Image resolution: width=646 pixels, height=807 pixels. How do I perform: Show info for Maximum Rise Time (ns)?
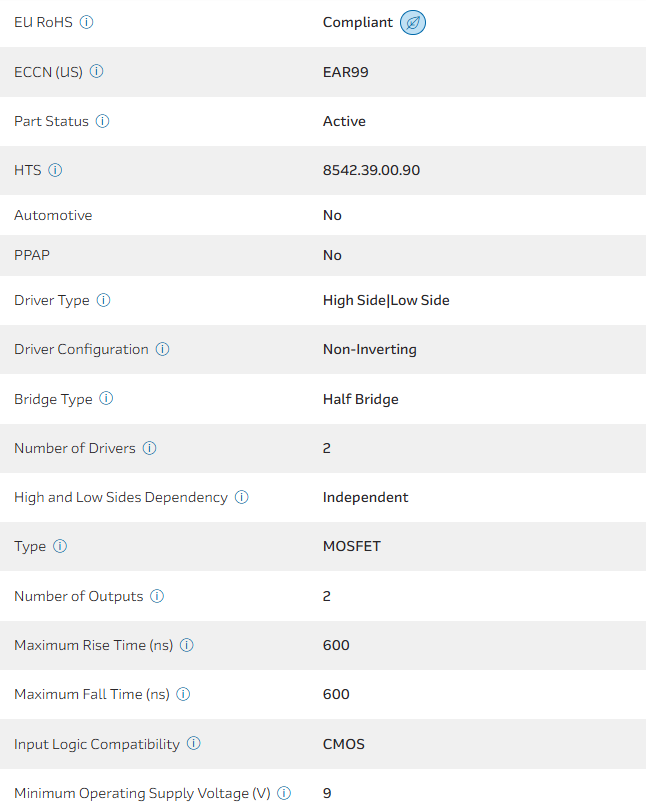[x=187, y=645]
